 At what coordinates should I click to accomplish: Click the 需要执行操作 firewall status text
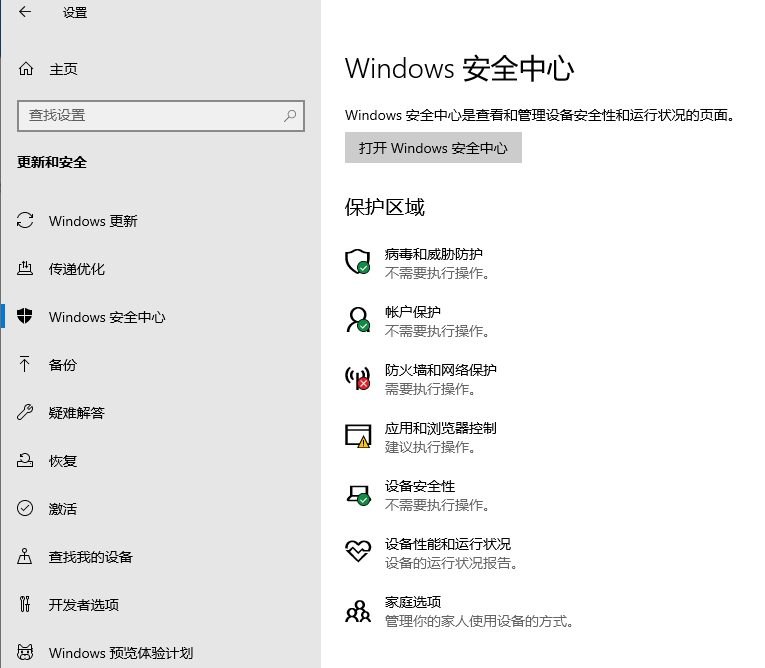click(430, 389)
